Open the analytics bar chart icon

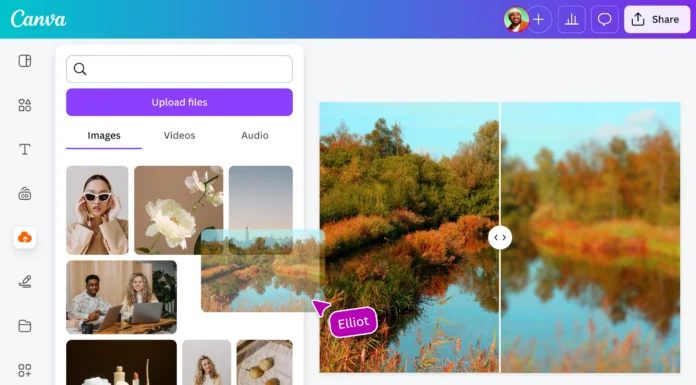click(x=571, y=20)
